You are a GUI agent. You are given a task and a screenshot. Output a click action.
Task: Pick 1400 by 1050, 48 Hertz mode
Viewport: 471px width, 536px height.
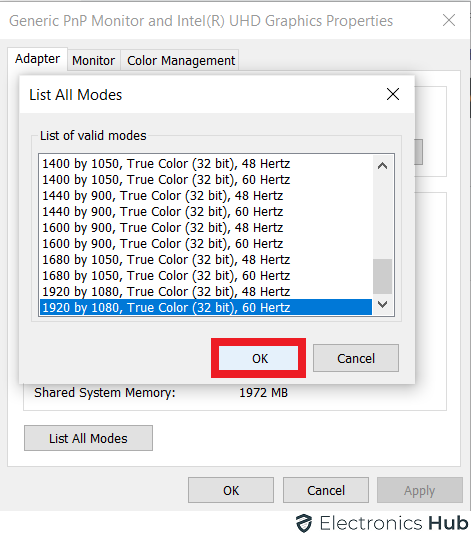click(x=206, y=163)
